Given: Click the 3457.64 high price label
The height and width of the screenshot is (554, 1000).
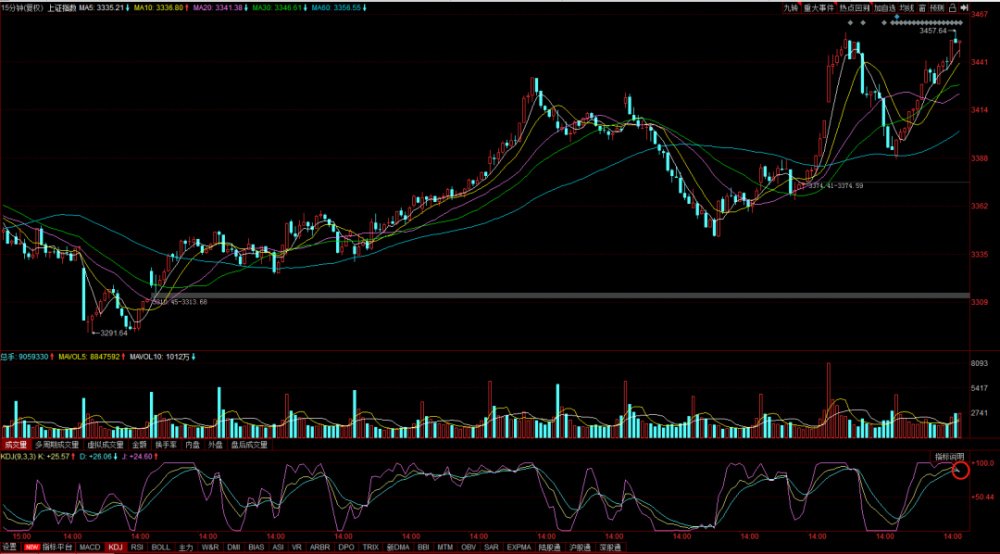Looking at the screenshot, I should point(933,31).
